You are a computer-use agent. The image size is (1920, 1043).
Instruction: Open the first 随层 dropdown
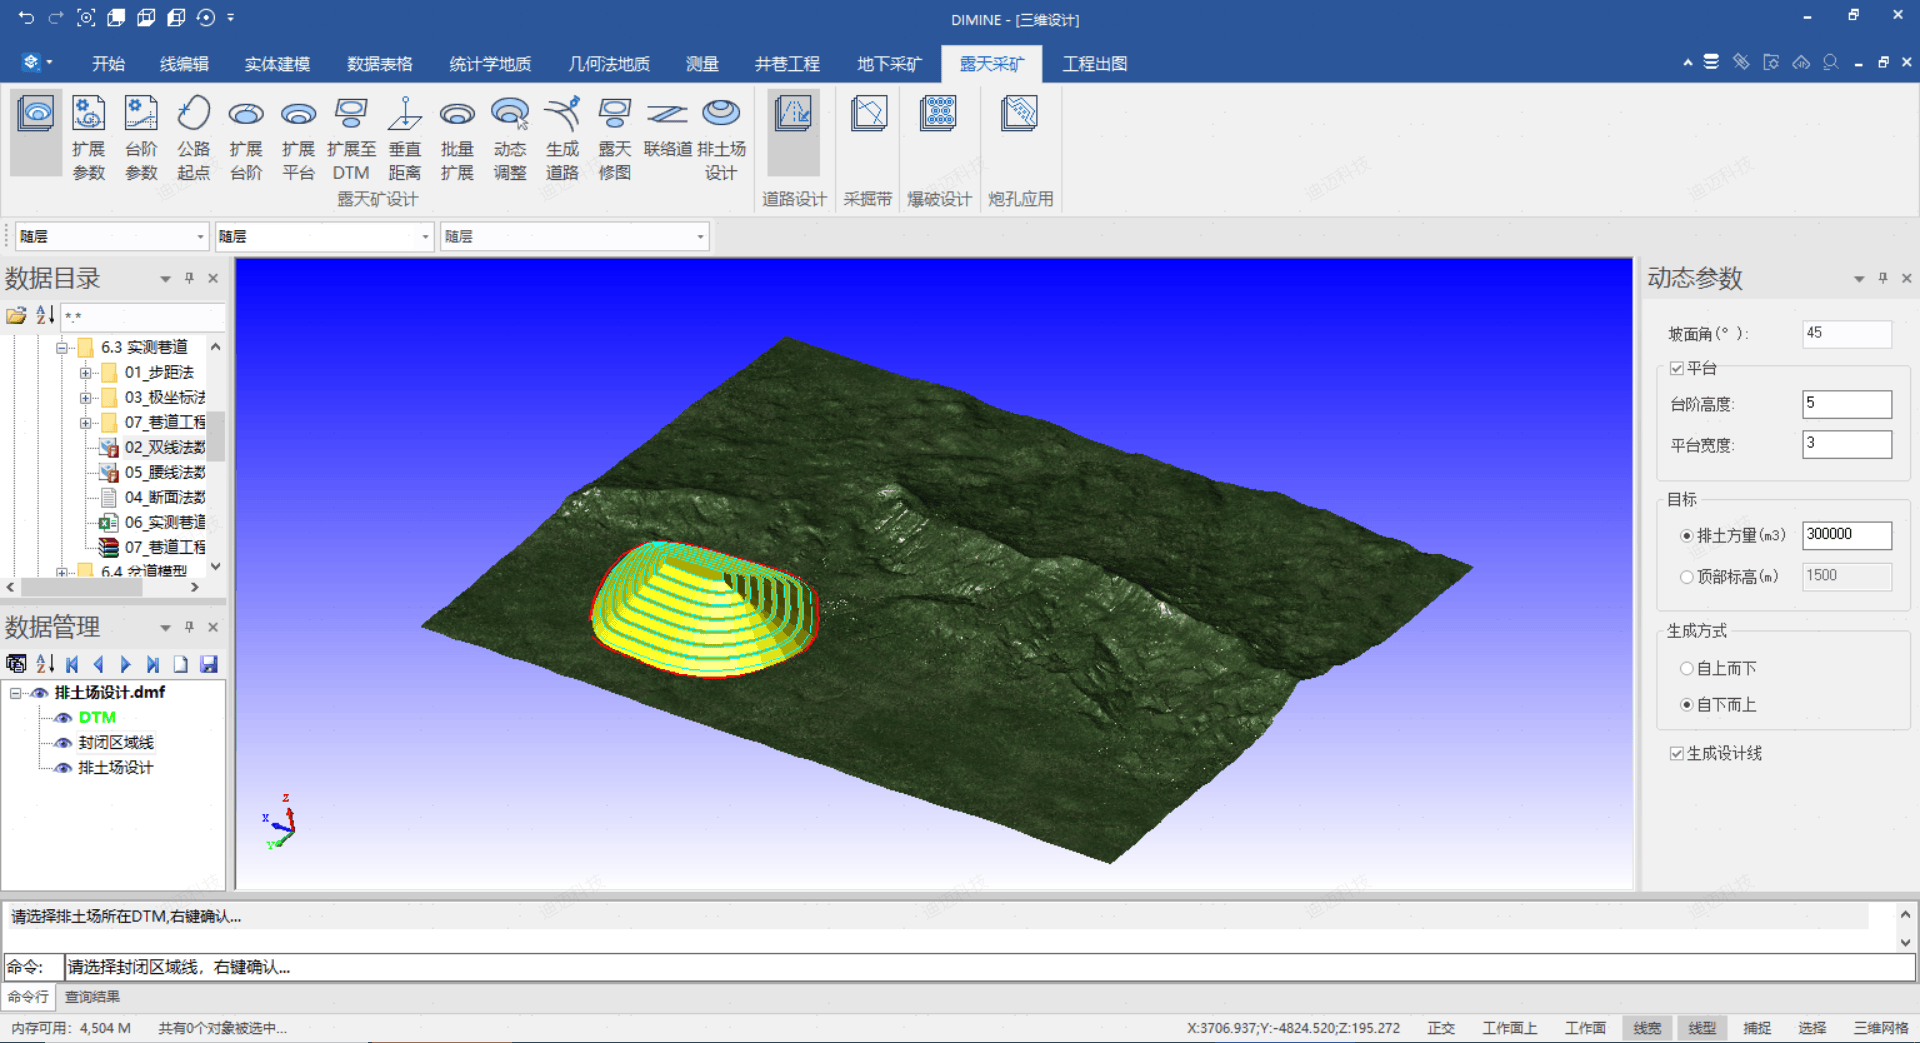point(200,237)
